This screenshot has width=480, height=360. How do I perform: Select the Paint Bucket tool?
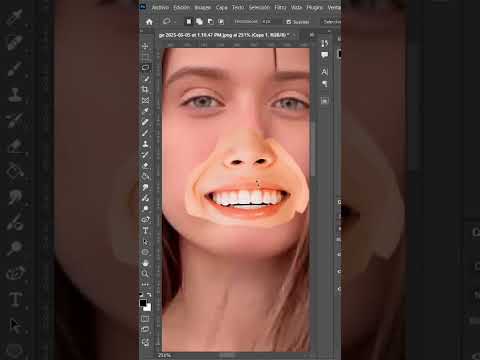[145, 176]
